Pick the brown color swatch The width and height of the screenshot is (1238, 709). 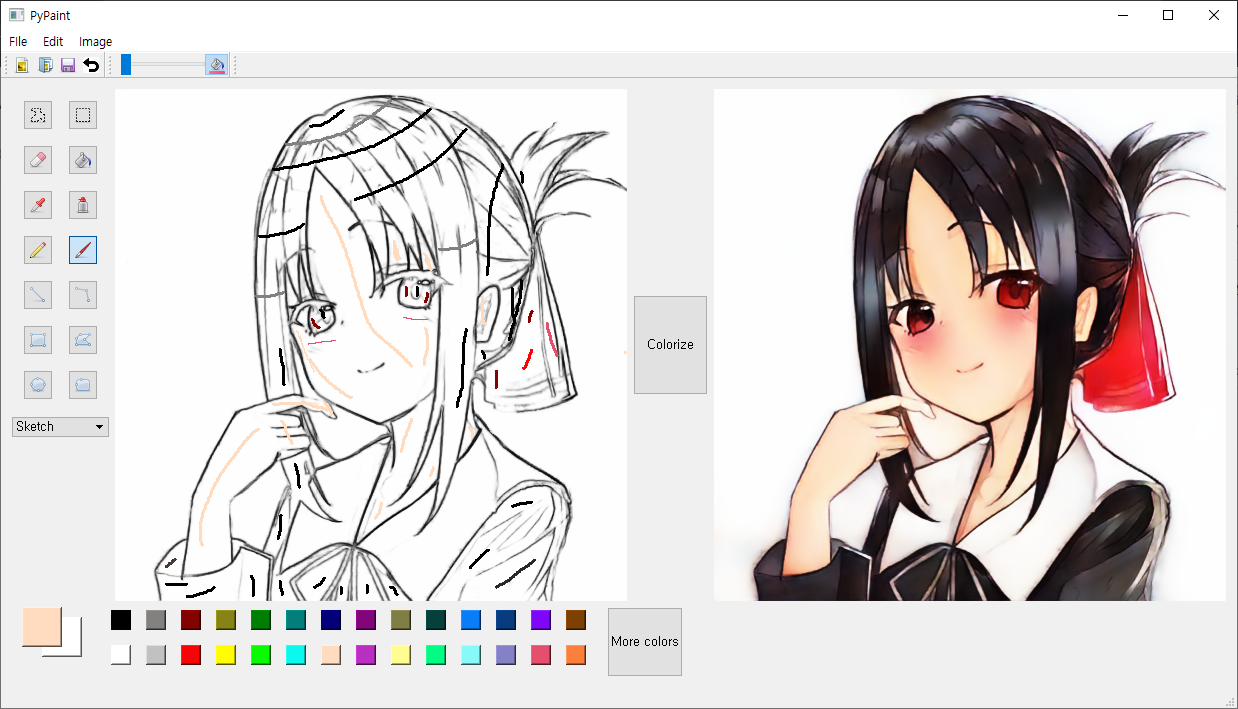pyautogui.click(x=576, y=620)
